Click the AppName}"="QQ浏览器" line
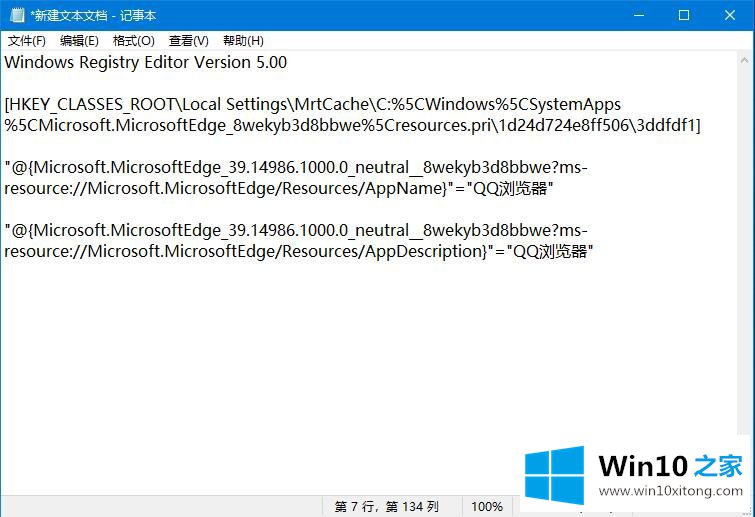Image resolution: width=755 pixels, height=517 pixels. coord(278,188)
